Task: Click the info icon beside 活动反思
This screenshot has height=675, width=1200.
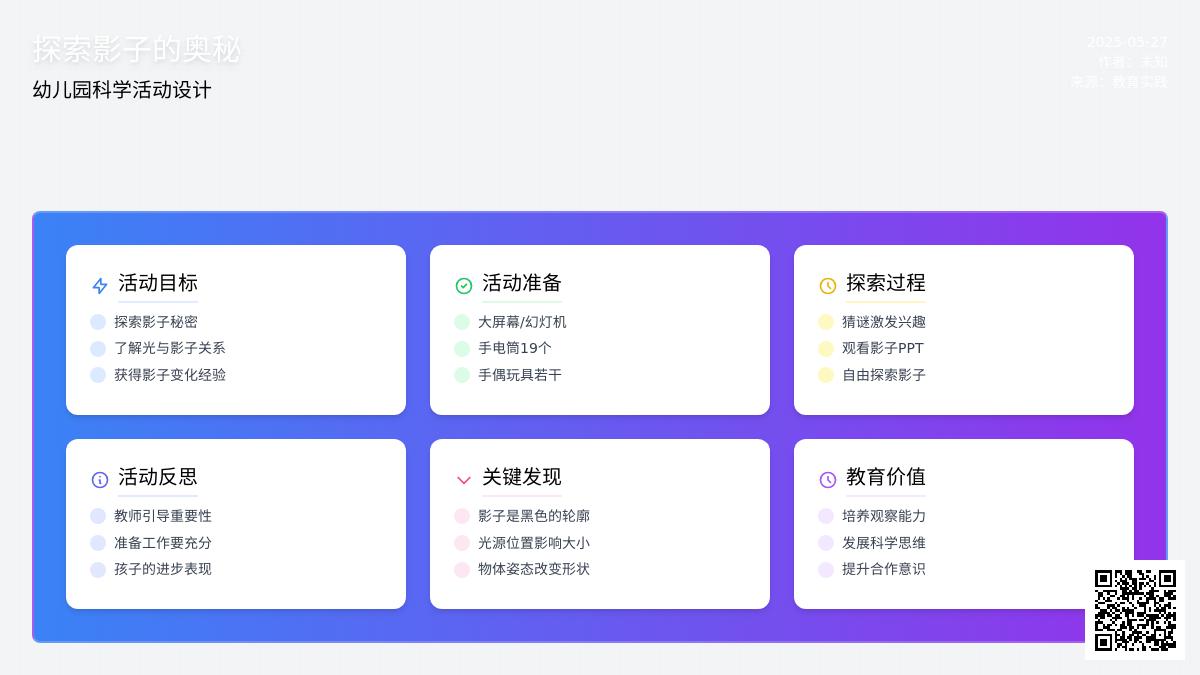Action: point(100,480)
